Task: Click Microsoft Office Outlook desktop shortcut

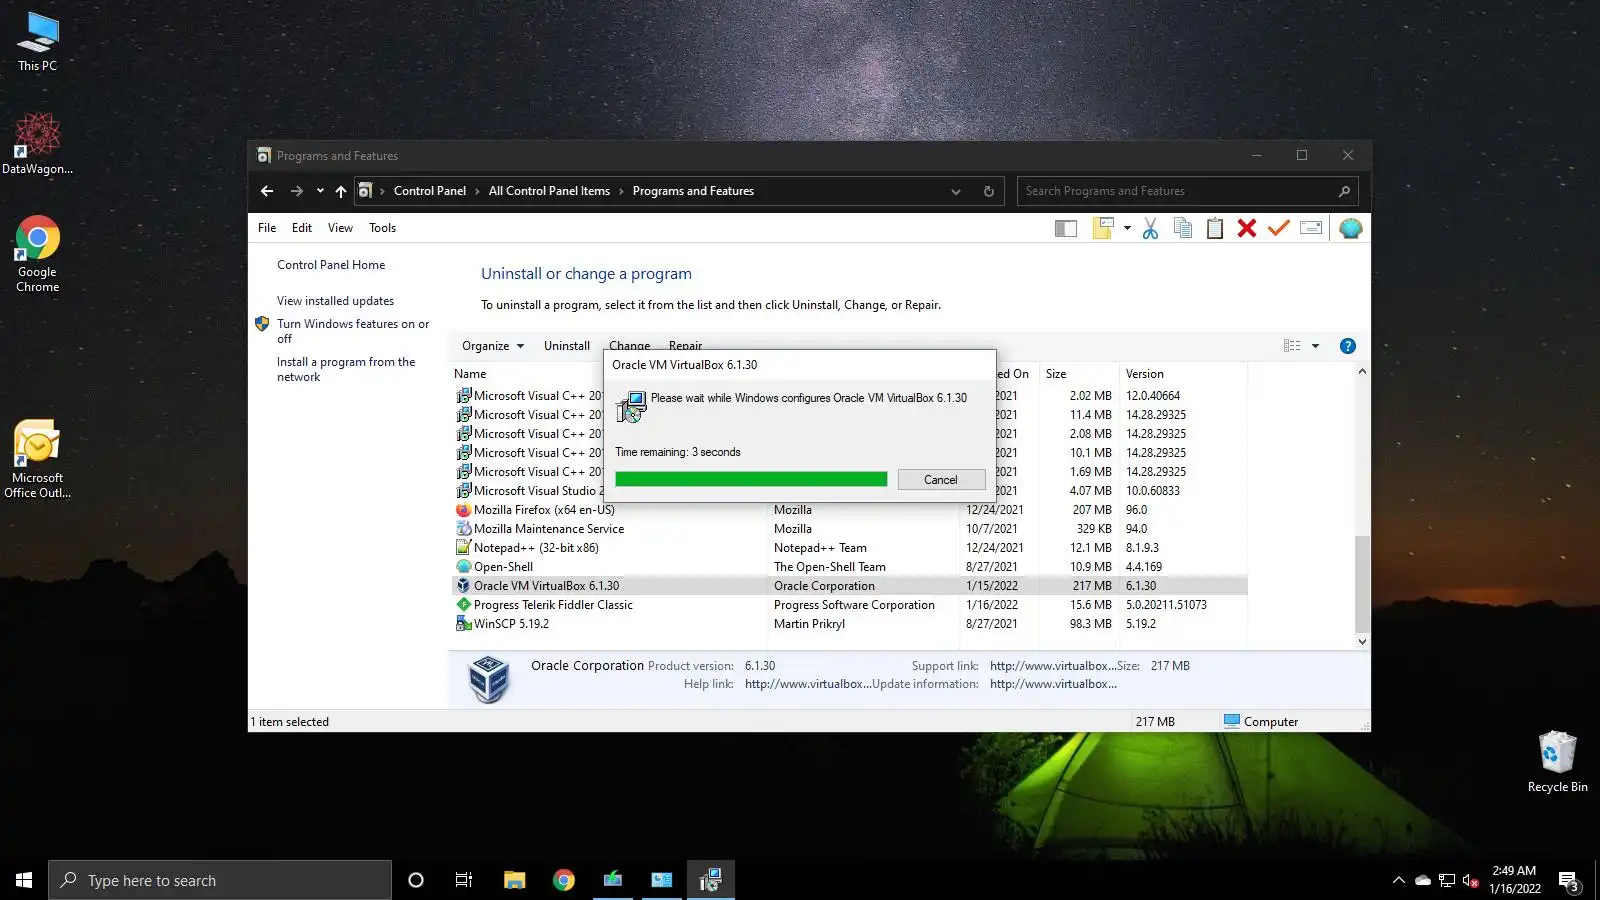Action: point(38,459)
